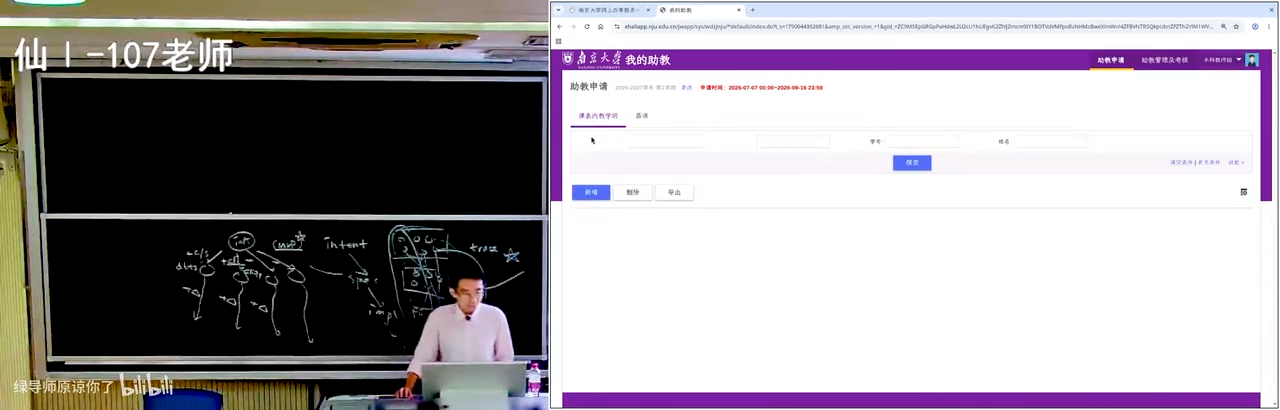The height and width of the screenshot is (410, 1280).
Task: Go back with the browser back arrow
Action: [560, 26]
